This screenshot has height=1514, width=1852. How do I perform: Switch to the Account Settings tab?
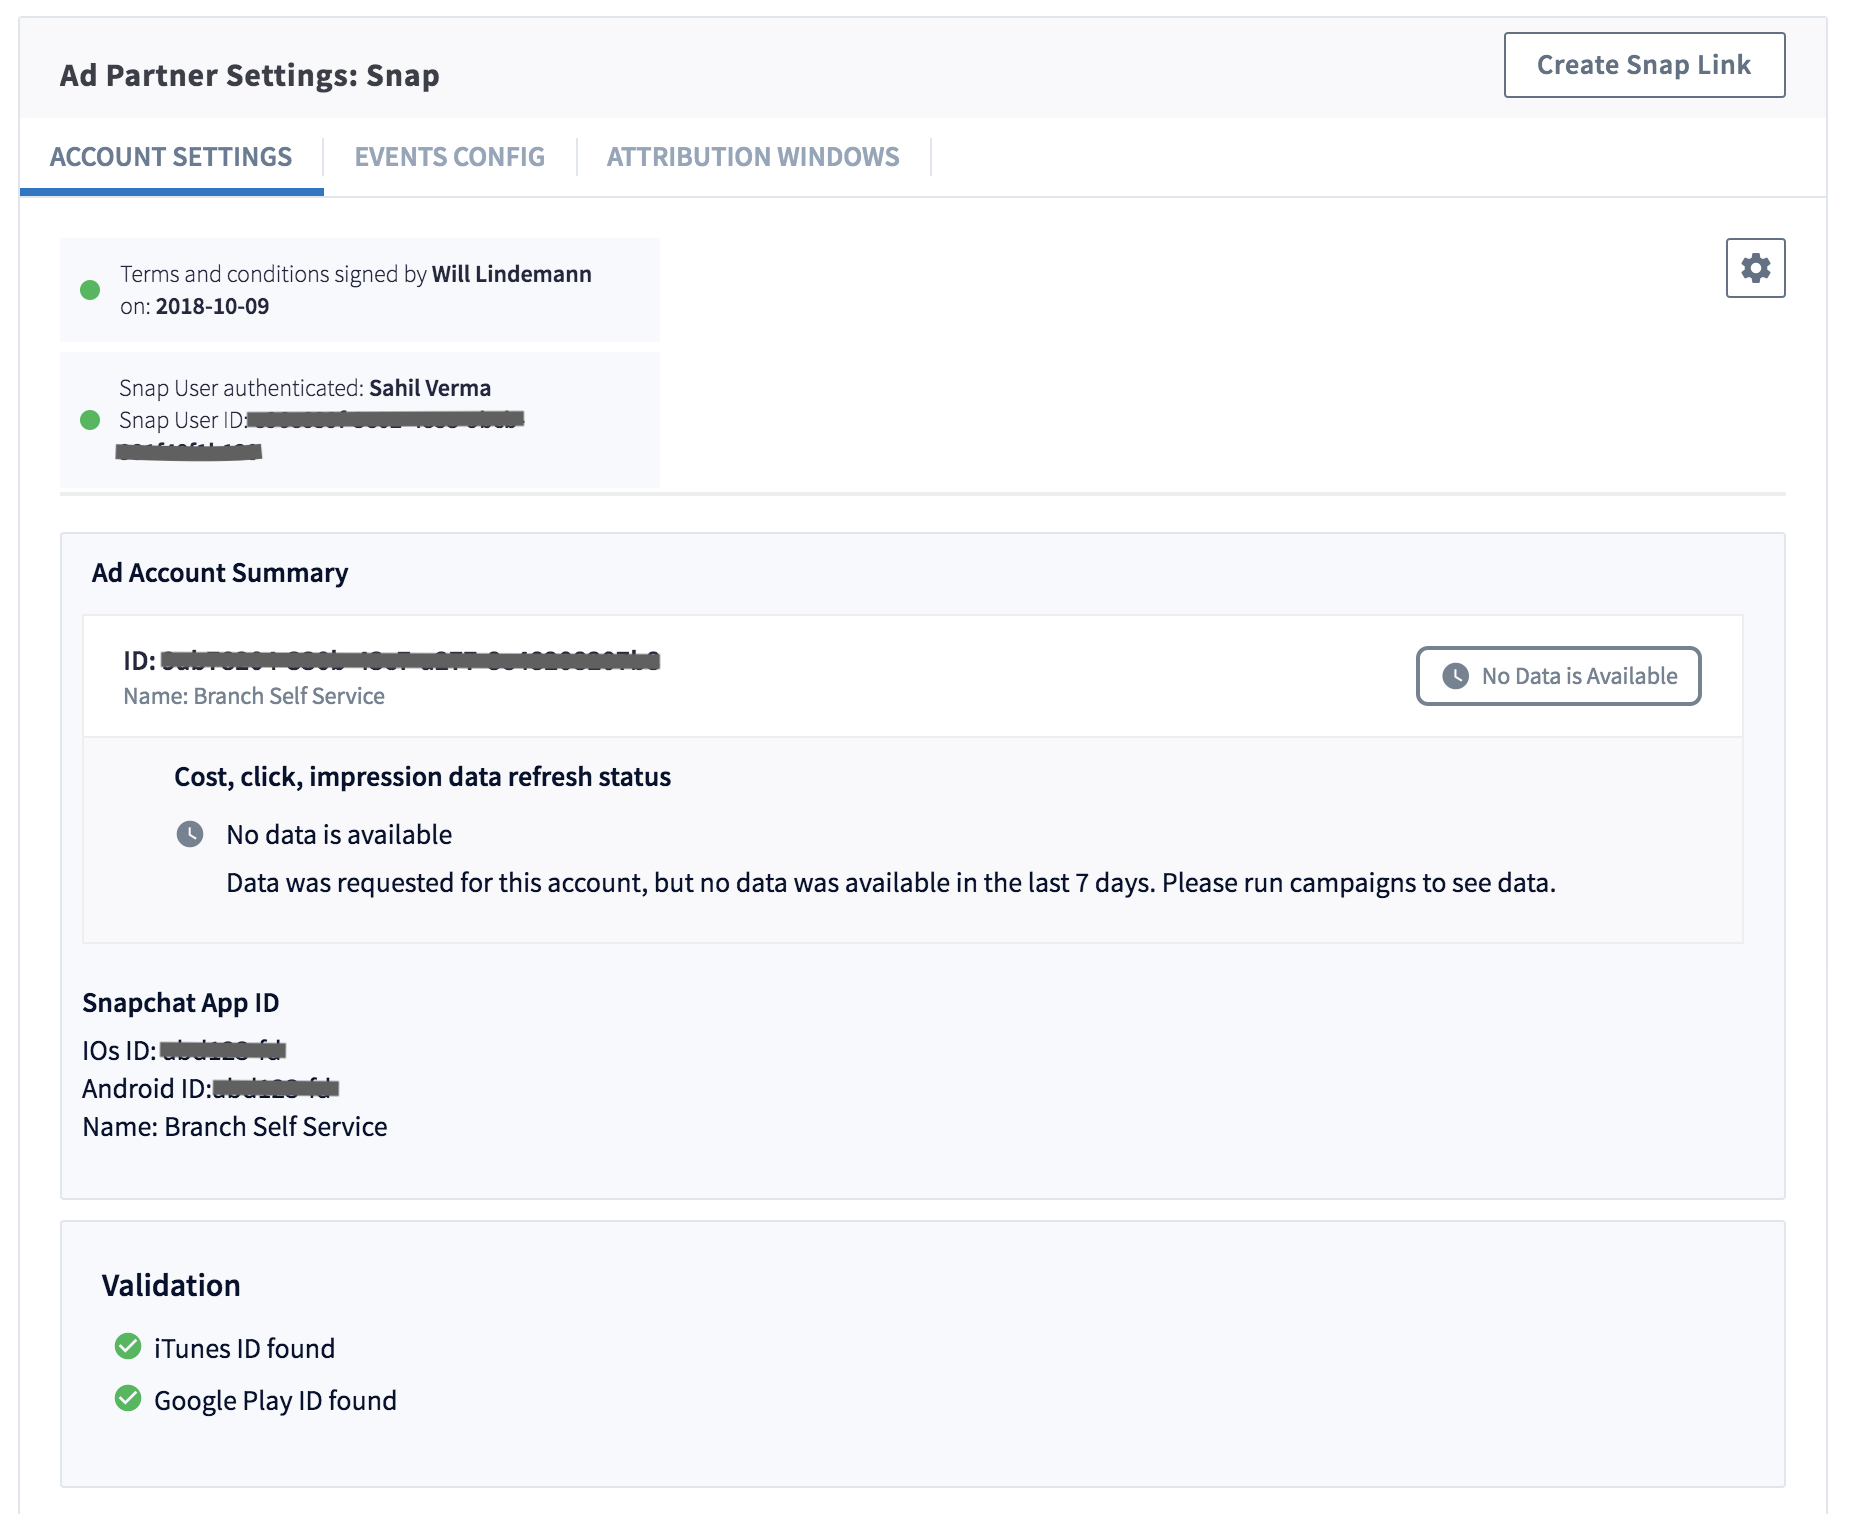click(x=171, y=157)
